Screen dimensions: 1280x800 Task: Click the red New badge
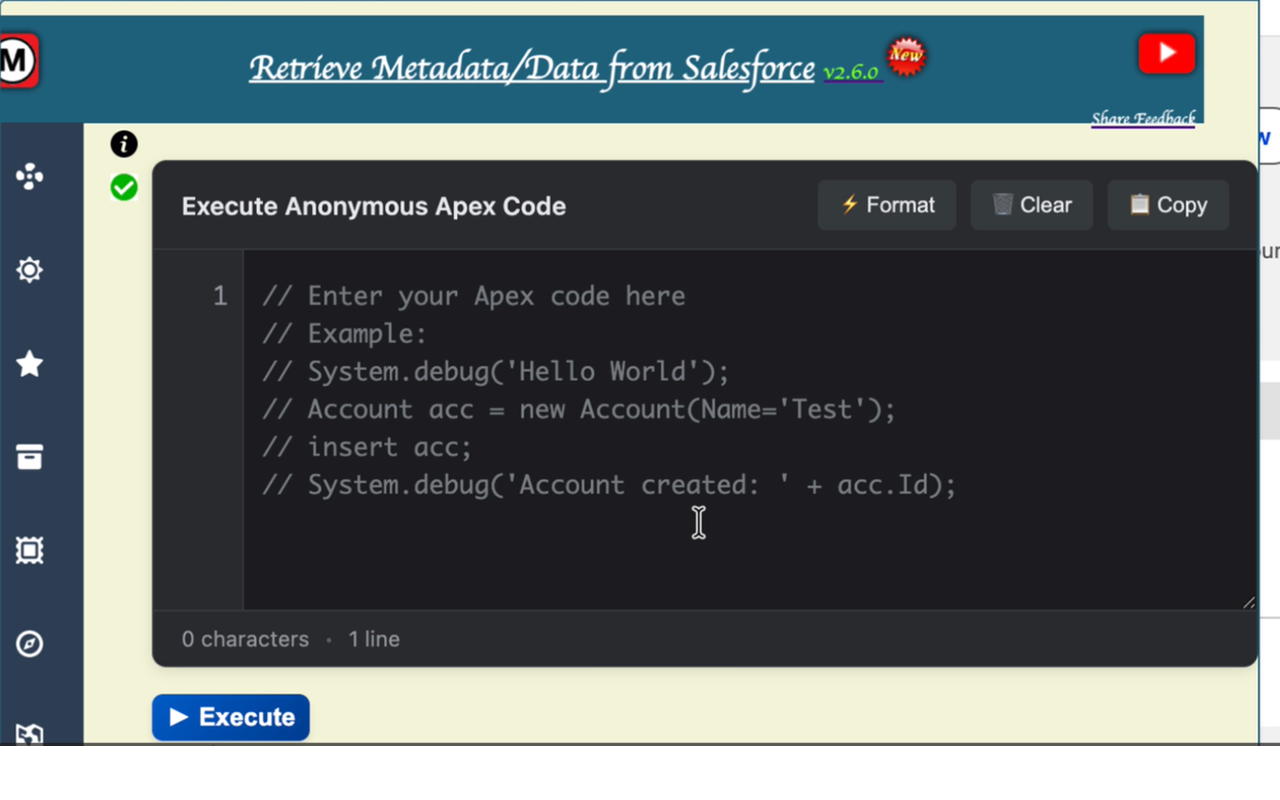click(x=906, y=56)
